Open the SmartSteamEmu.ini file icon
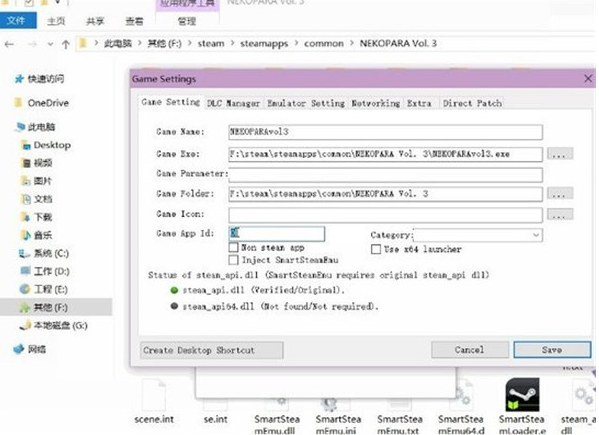This screenshot has width=599, height=435. click(329, 402)
